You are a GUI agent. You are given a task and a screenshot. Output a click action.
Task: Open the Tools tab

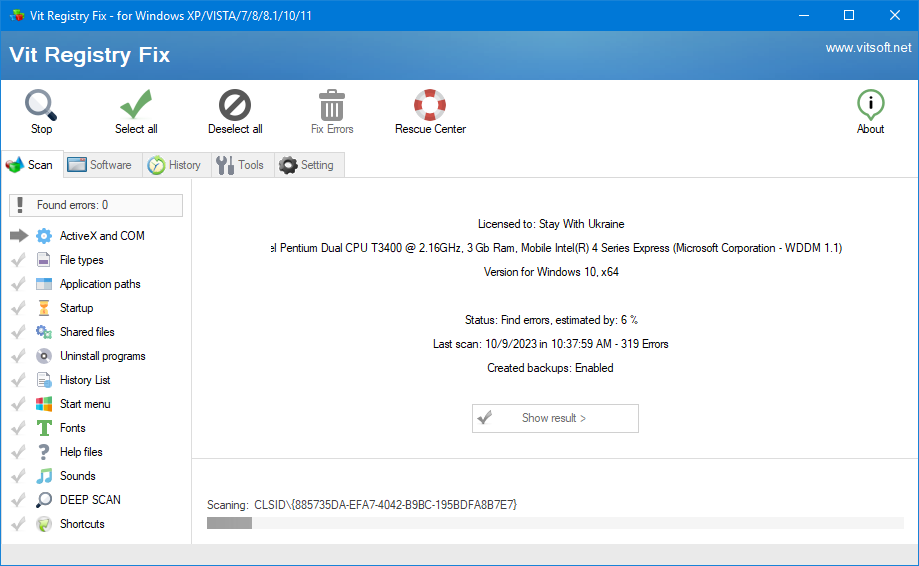pos(241,165)
